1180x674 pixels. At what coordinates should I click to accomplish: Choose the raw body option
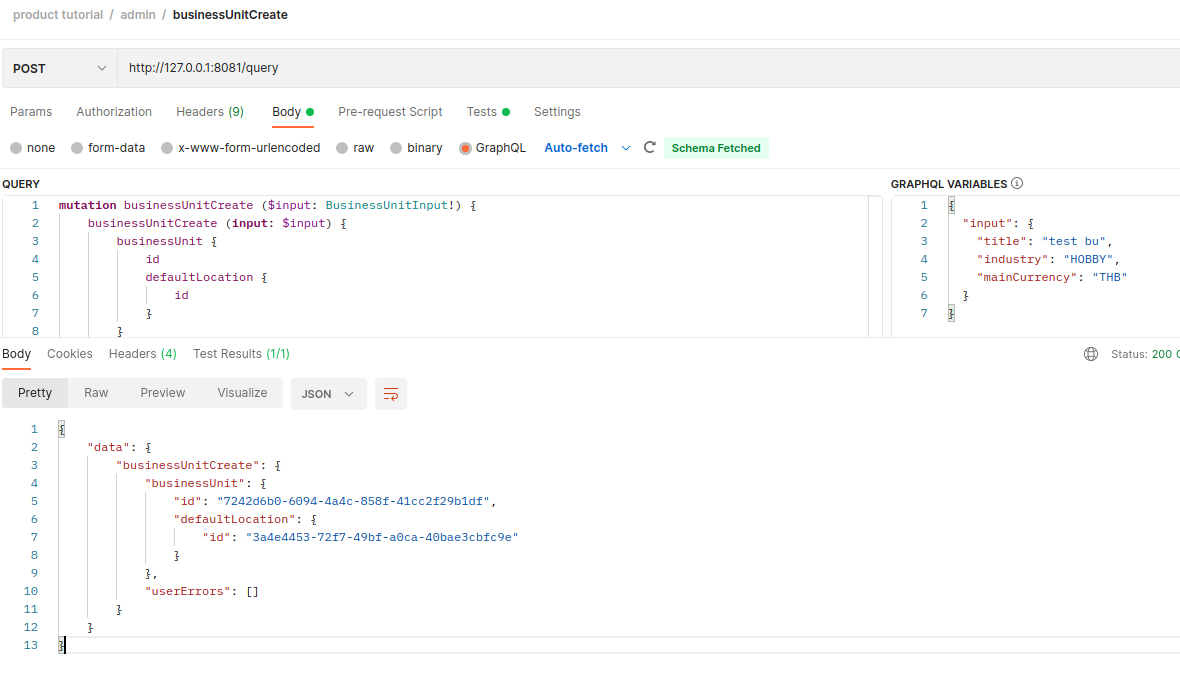(342, 148)
